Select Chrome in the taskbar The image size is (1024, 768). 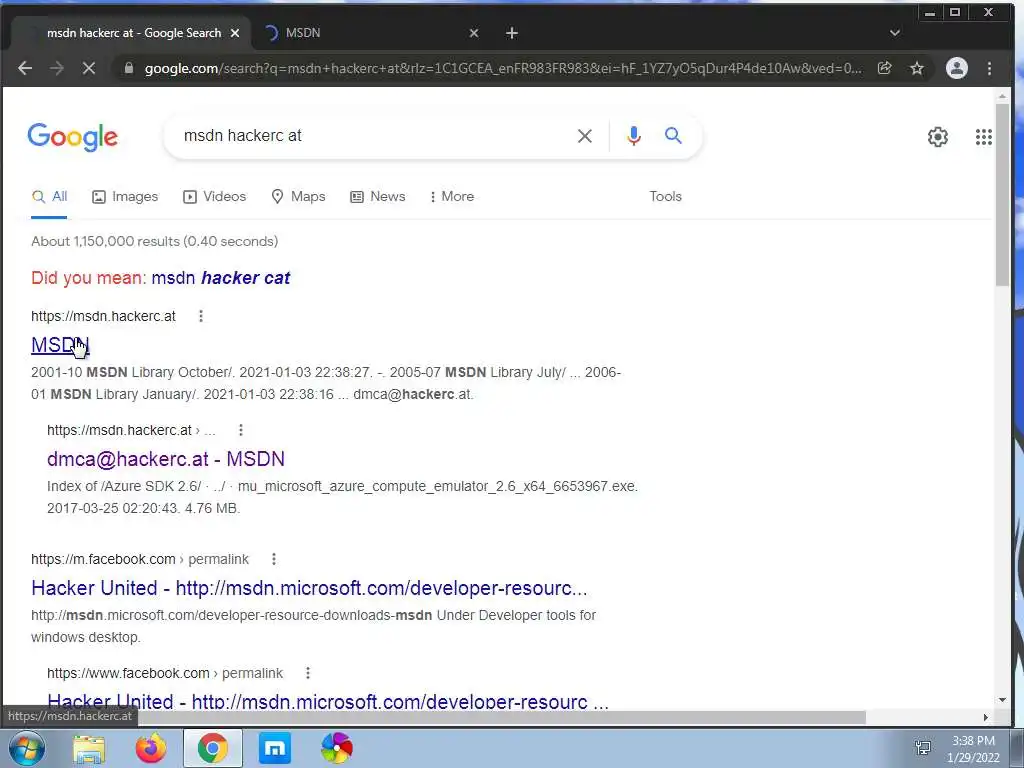212,748
